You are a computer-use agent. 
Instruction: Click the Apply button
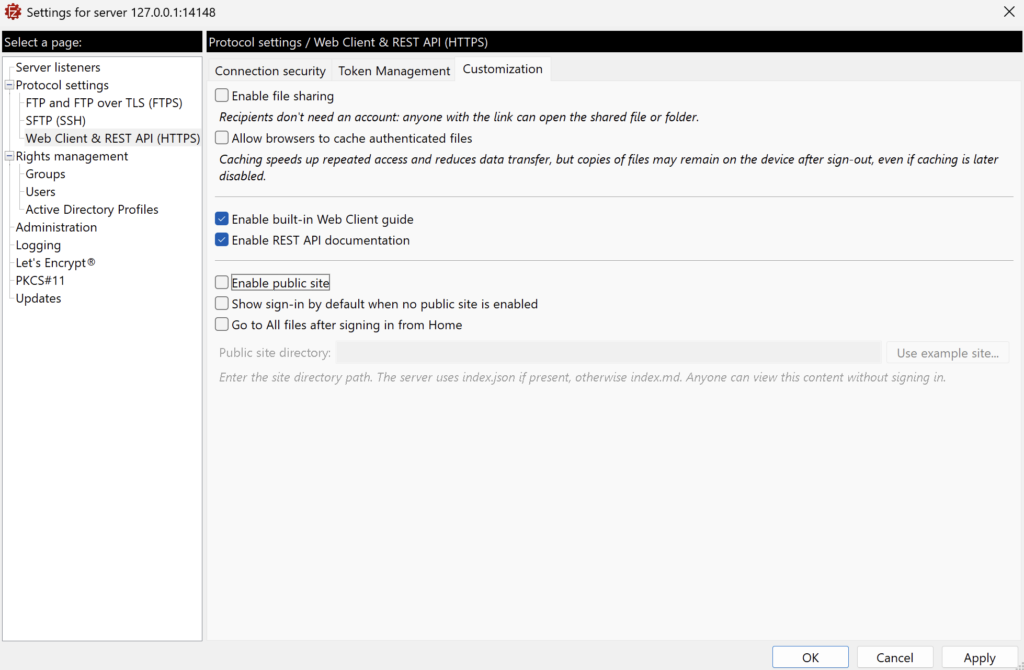979,658
